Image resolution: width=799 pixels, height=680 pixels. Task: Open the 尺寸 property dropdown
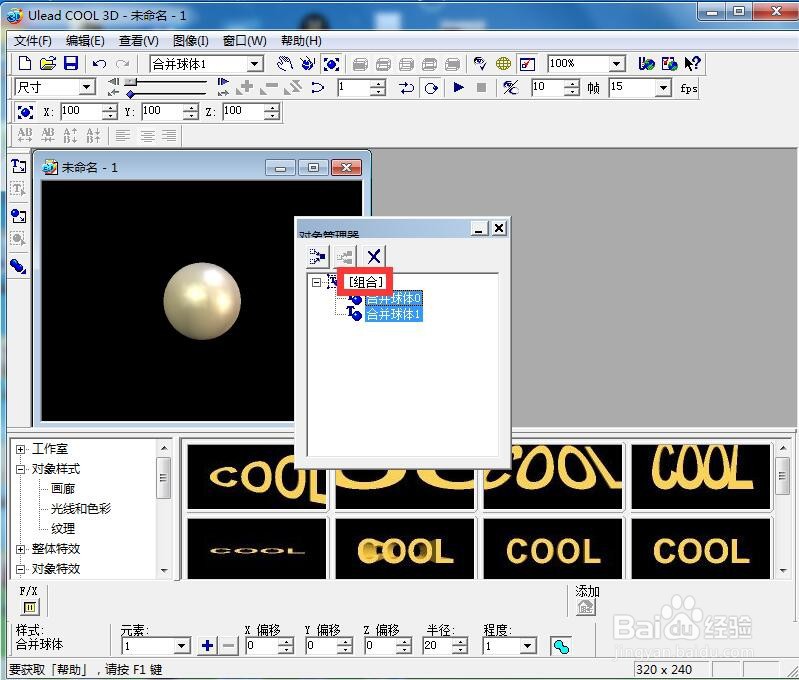(x=87, y=87)
